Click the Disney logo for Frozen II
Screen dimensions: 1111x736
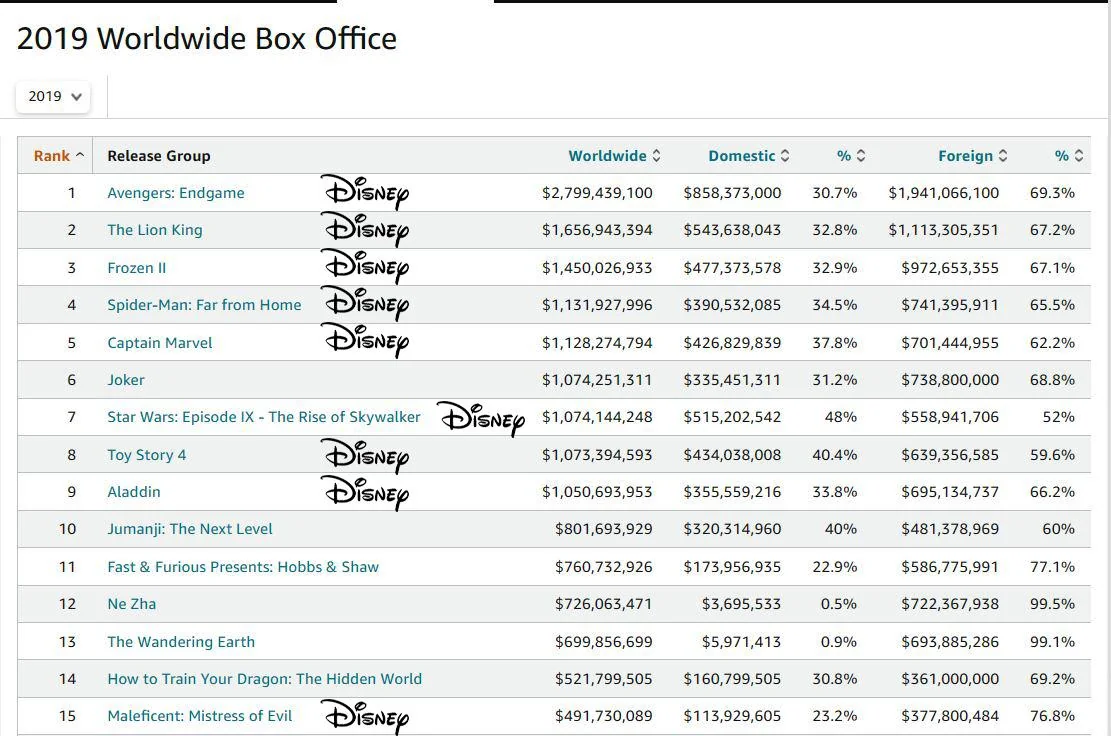(x=364, y=267)
